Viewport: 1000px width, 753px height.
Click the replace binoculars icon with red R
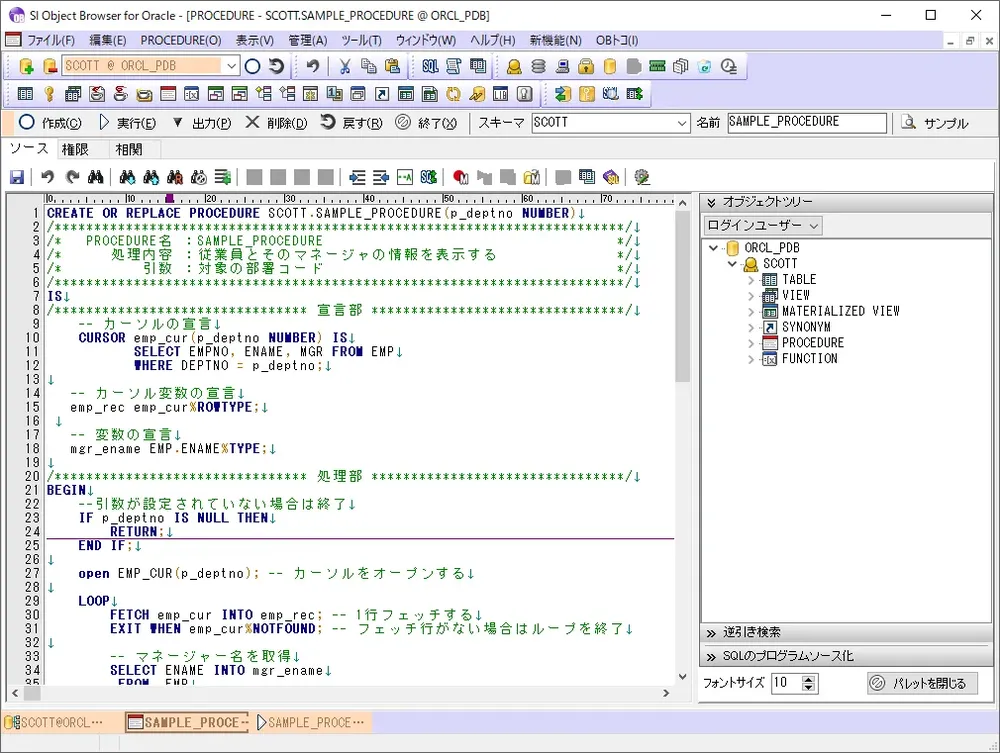coord(175,177)
